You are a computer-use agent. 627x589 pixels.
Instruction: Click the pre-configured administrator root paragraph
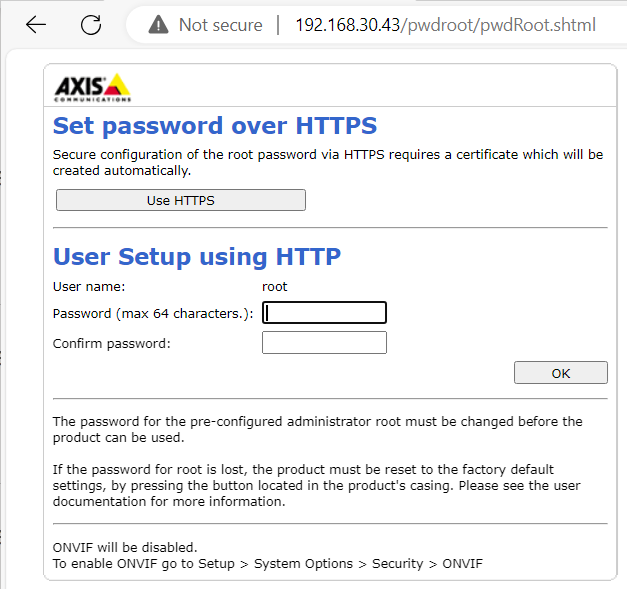coord(317,429)
